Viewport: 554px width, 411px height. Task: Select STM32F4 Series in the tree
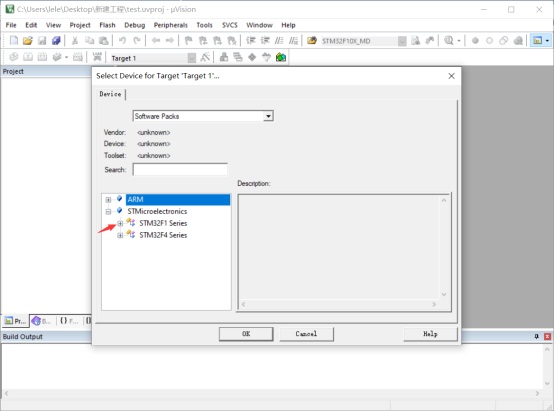pyautogui.click(x=163, y=235)
